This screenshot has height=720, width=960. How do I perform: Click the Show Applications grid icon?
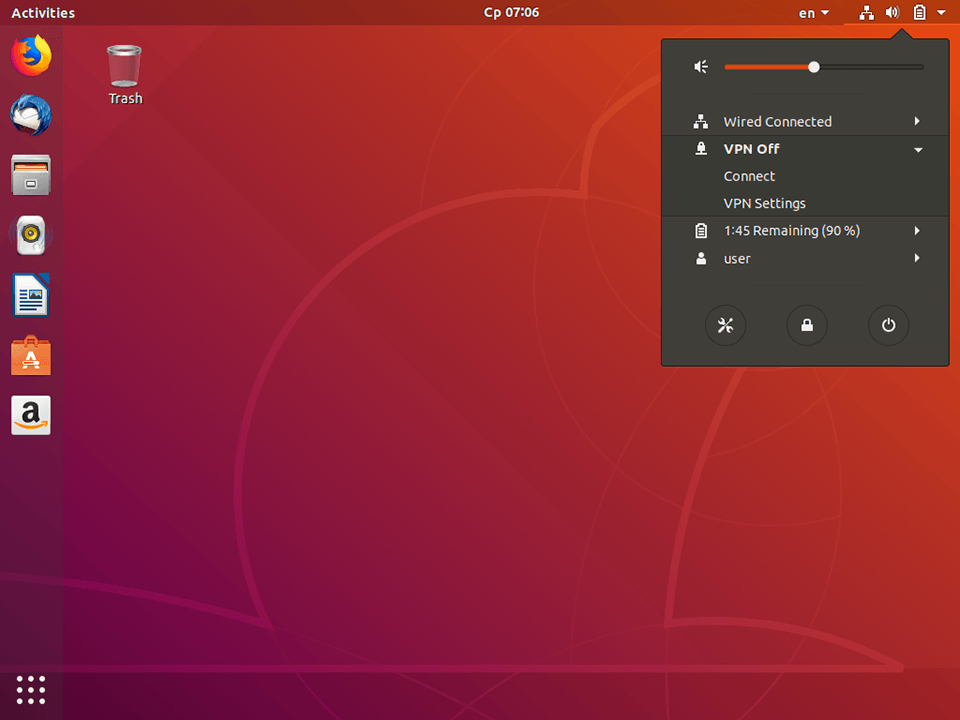[31, 690]
